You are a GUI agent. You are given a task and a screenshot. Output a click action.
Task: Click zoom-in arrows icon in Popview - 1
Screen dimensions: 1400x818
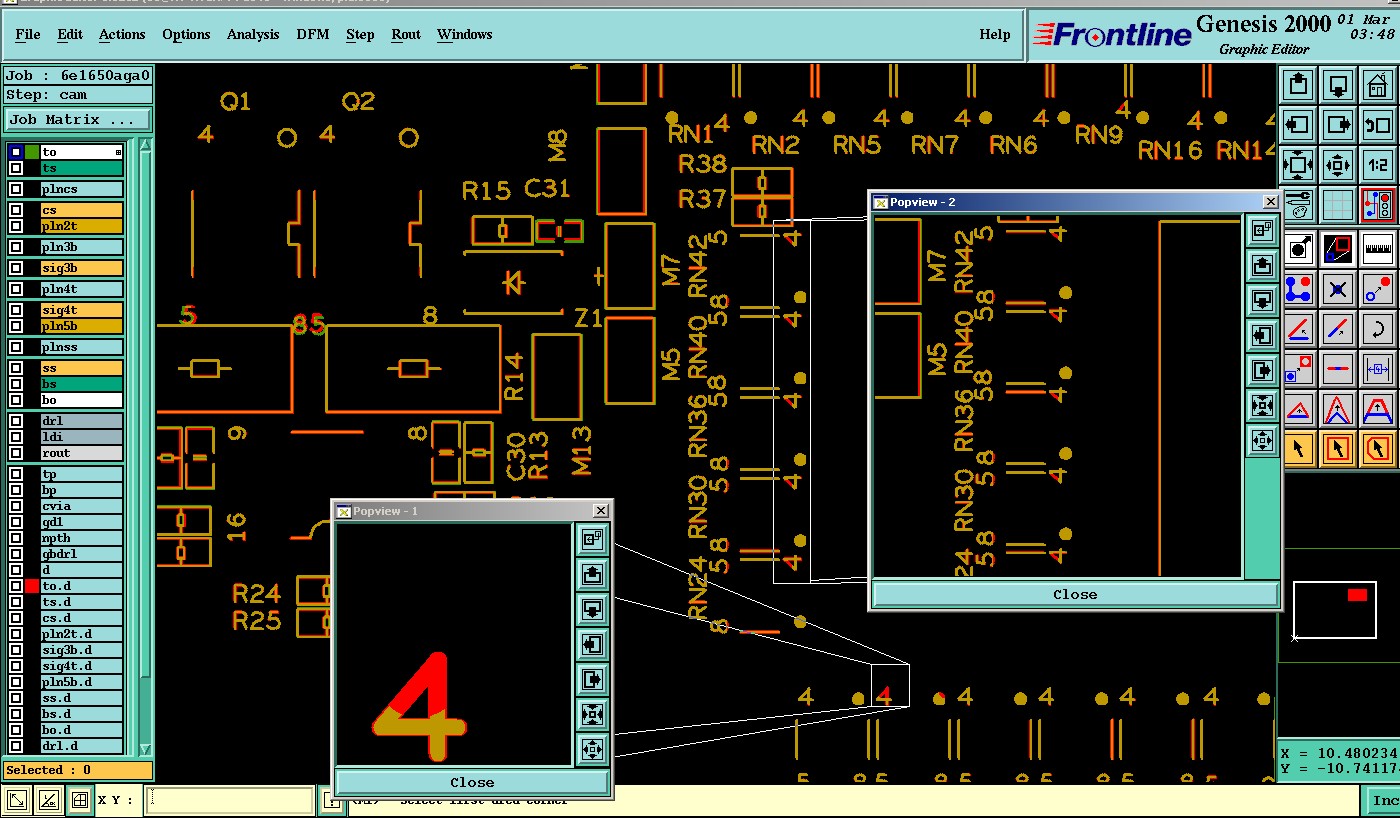point(591,714)
